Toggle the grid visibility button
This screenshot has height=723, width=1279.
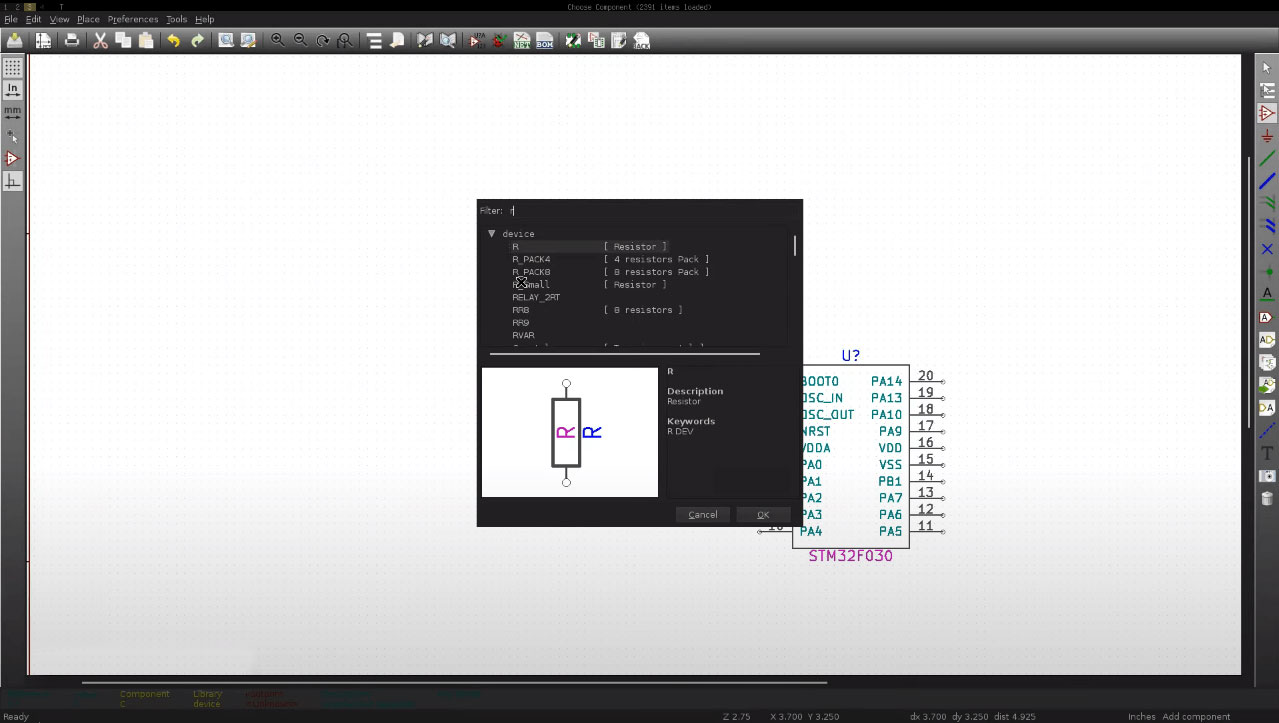[x=12, y=68]
